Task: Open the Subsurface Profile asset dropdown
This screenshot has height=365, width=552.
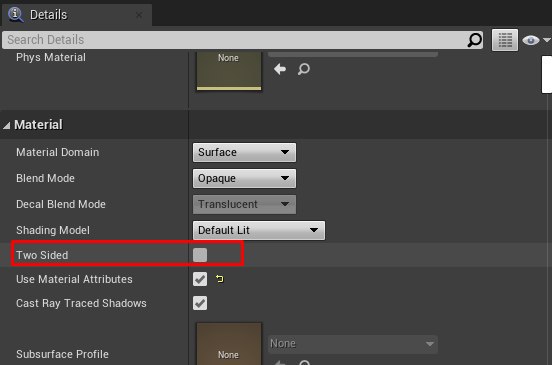Action: [x=353, y=344]
